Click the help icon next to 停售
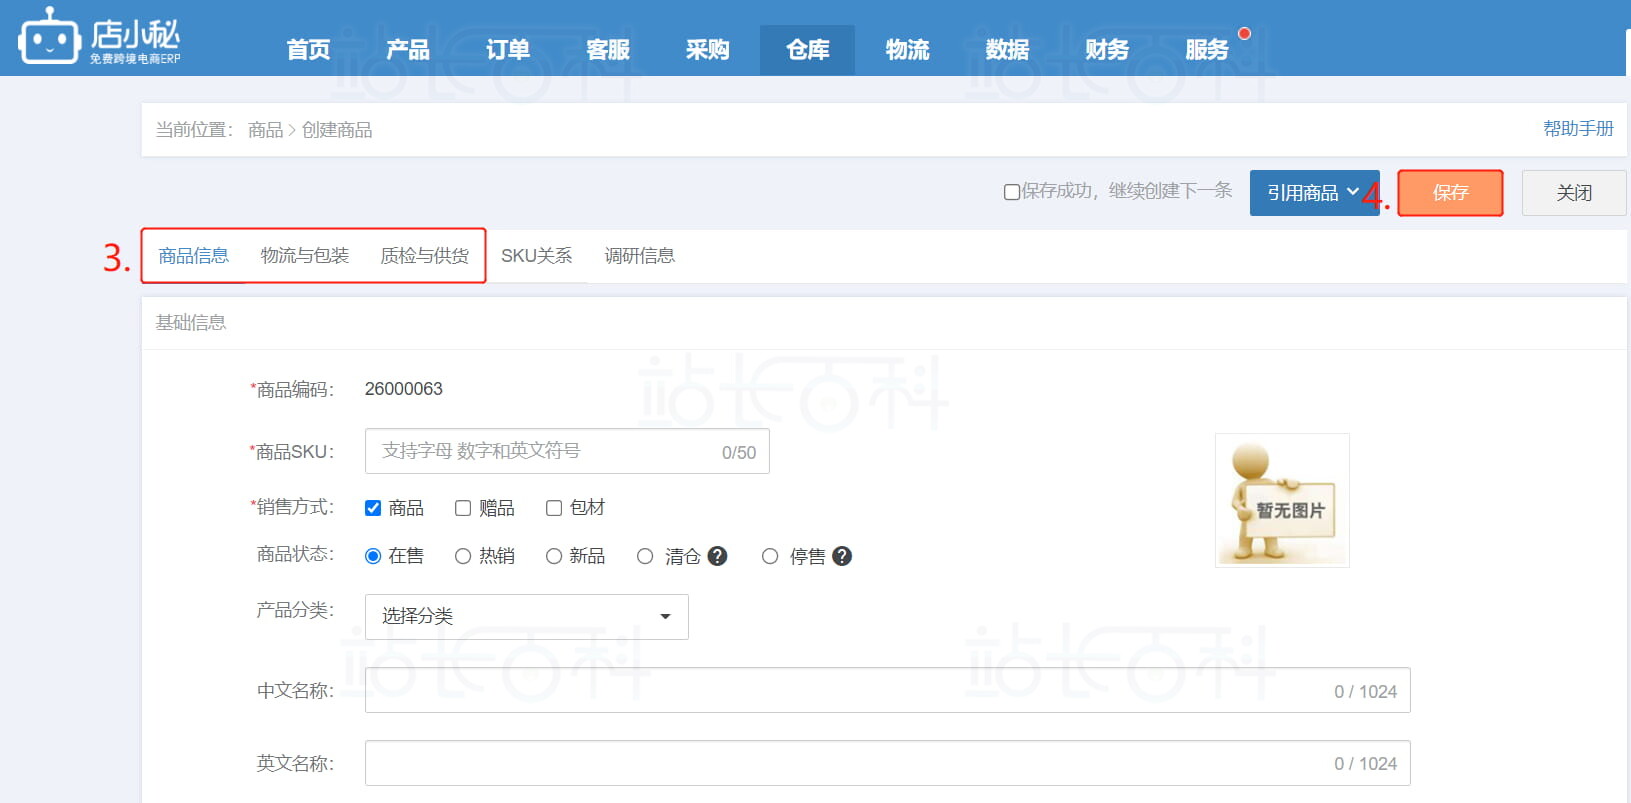Viewport: 1631px width, 803px height. [x=842, y=556]
